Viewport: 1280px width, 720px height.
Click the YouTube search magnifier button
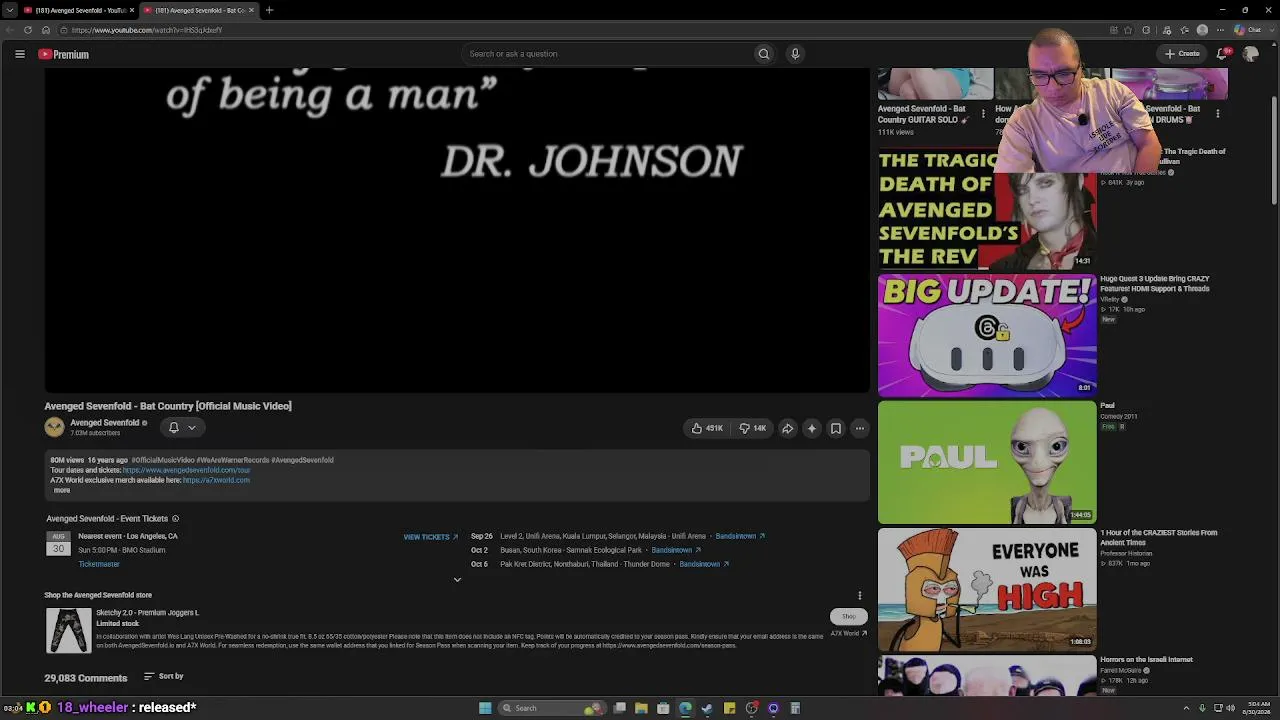click(764, 54)
